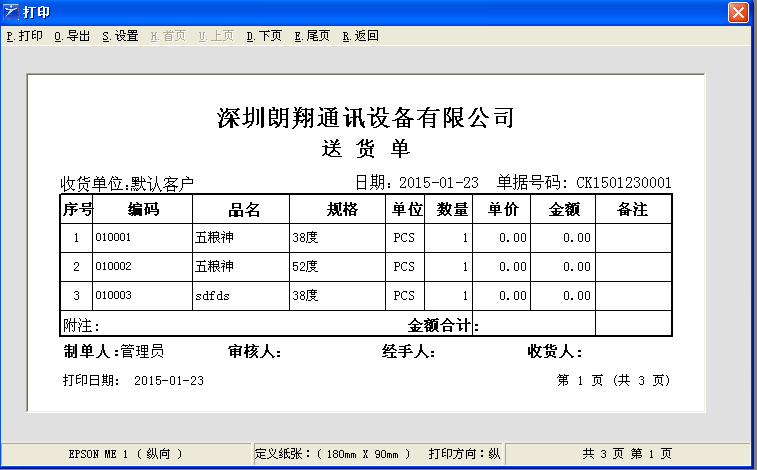Go to the previous page (上页)
Image resolution: width=757 pixels, height=470 pixels.
pos(216,36)
